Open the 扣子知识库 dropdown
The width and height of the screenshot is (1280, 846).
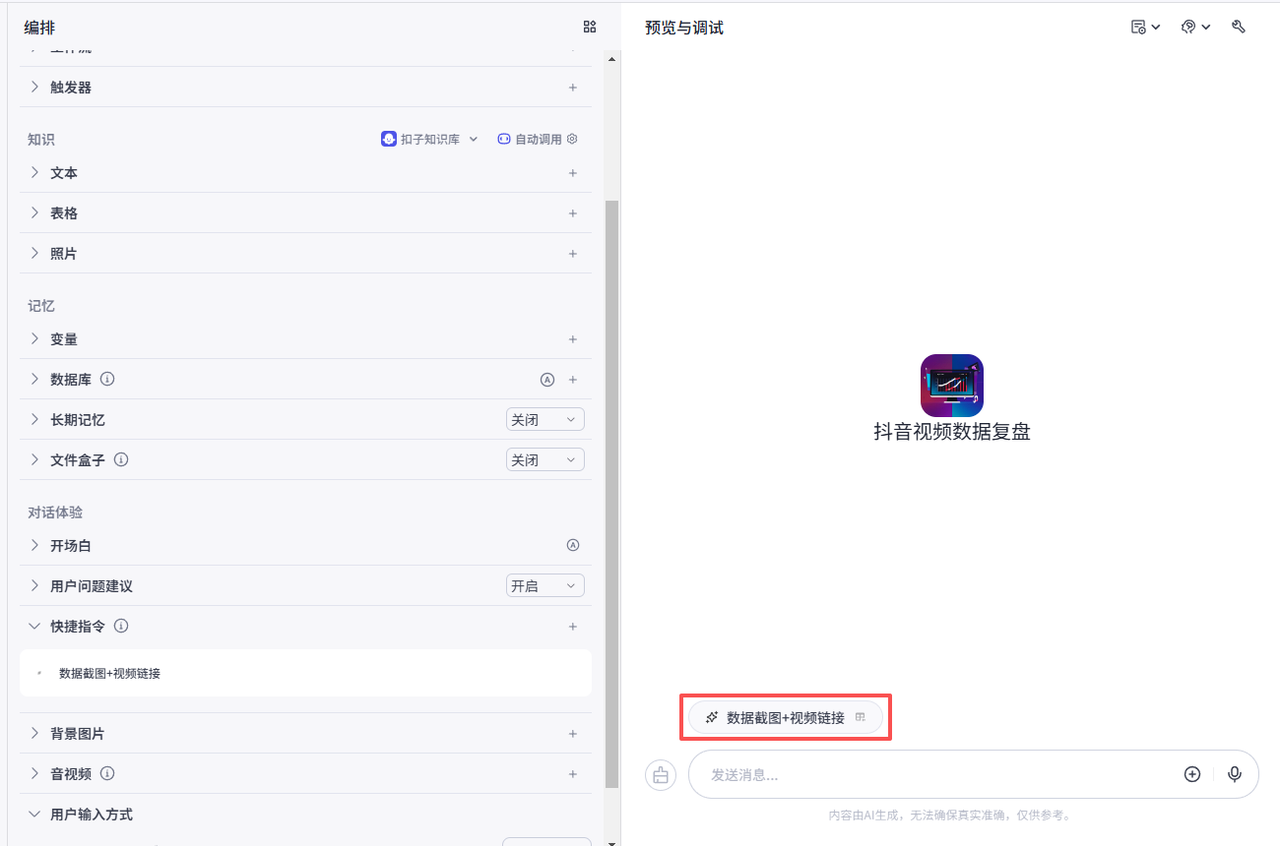pyautogui.click(x=430, y=139)
